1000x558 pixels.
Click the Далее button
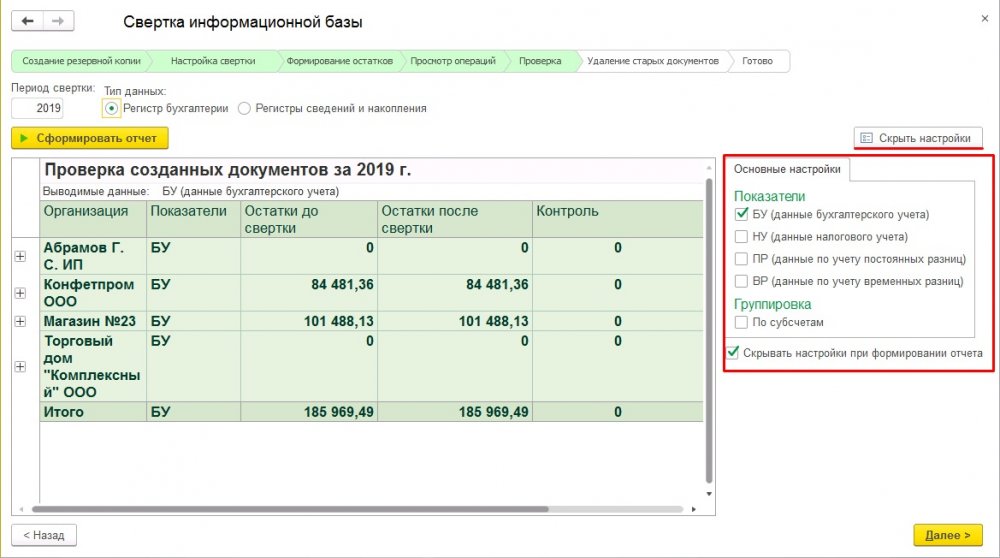coord(948,535)
